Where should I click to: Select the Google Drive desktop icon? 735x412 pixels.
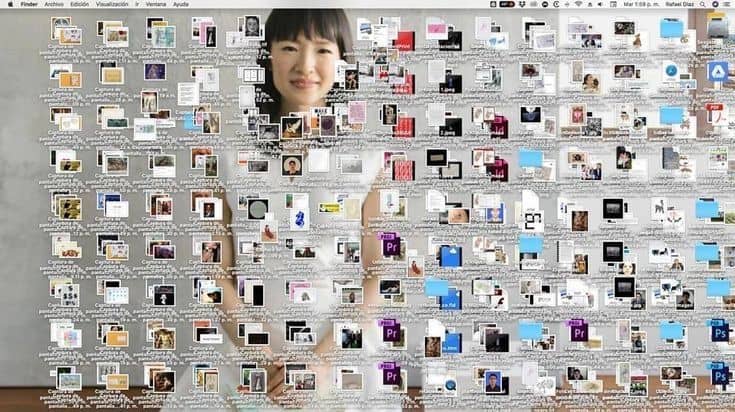pyautogui.click(x=718, y=72)
